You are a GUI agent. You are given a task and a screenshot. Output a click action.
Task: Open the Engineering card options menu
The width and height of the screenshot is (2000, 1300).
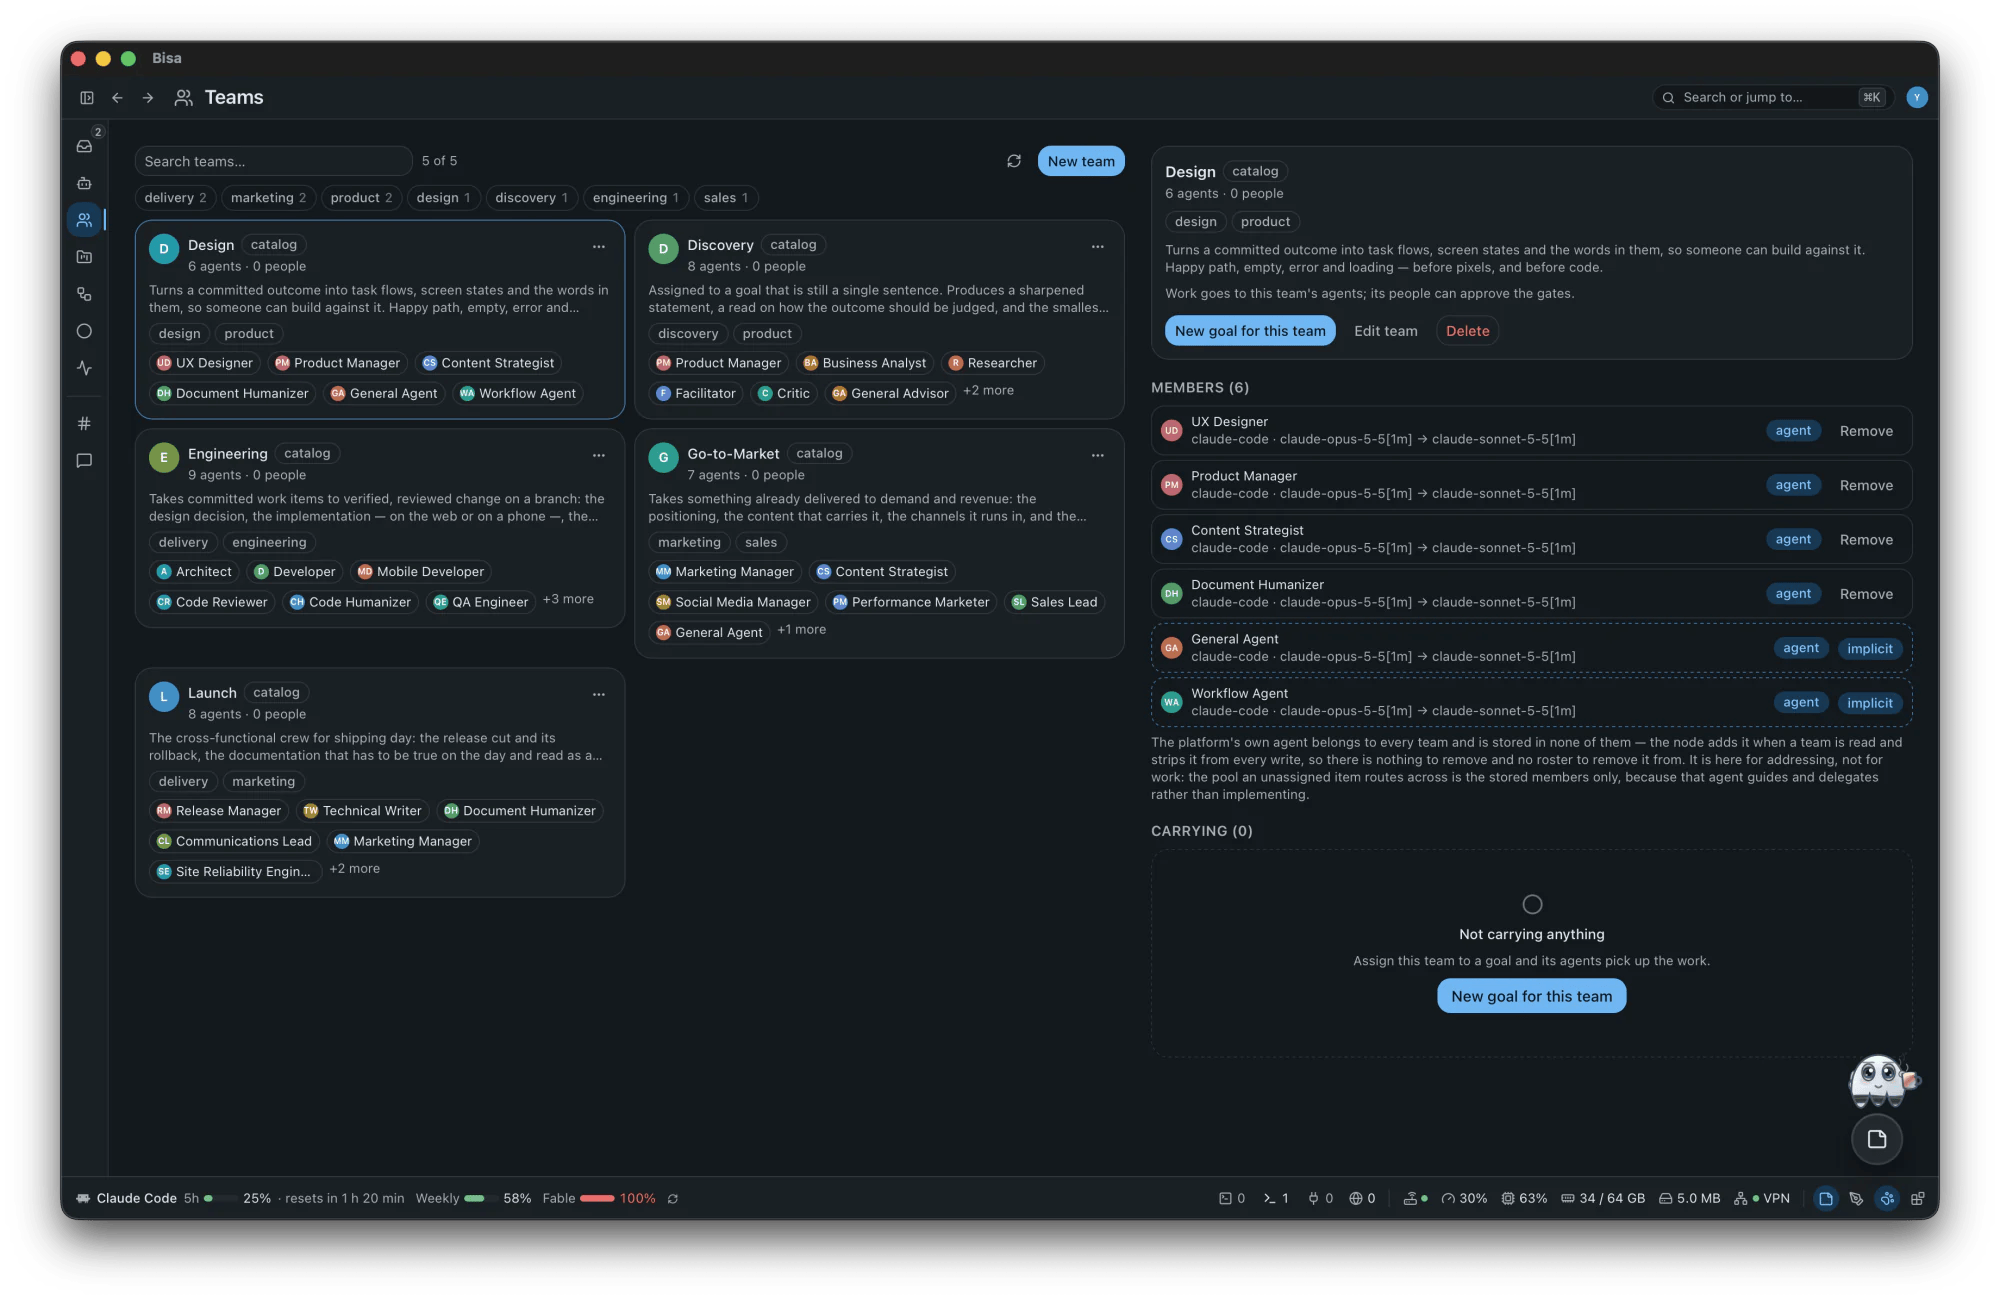[599, 456]
